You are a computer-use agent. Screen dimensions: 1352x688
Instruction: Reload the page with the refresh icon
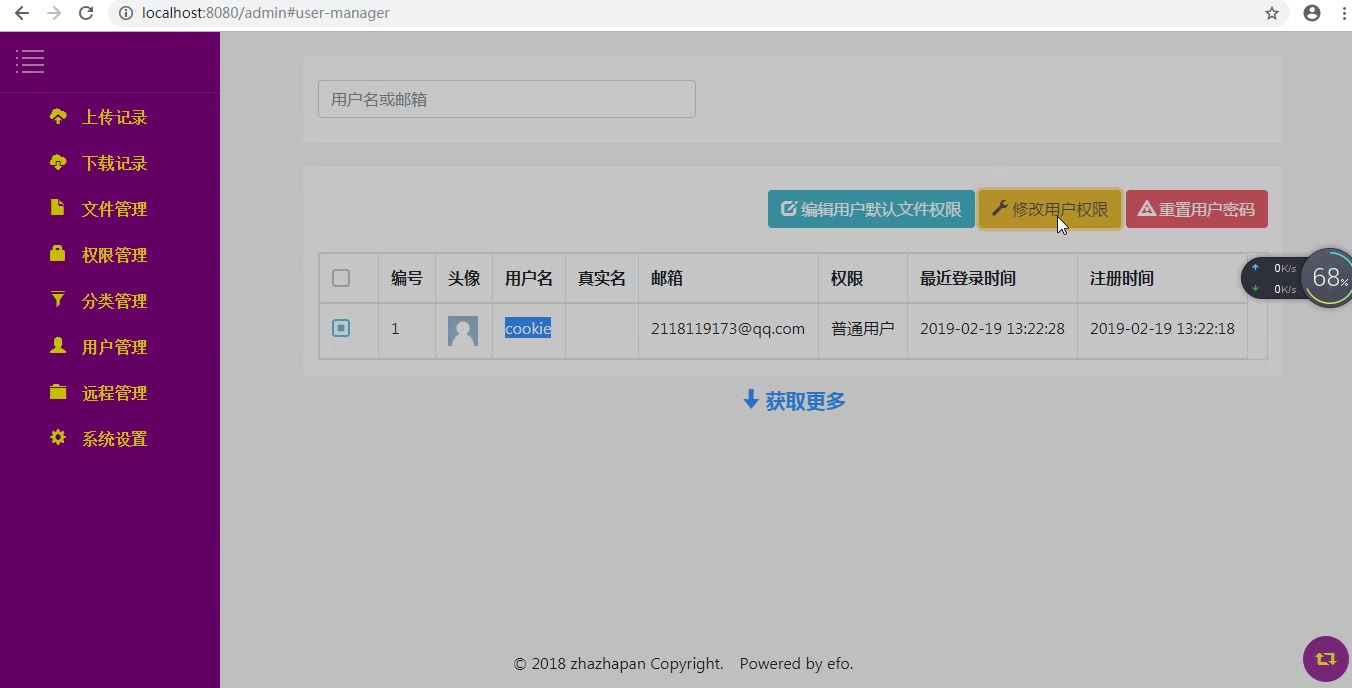[86, 13]
